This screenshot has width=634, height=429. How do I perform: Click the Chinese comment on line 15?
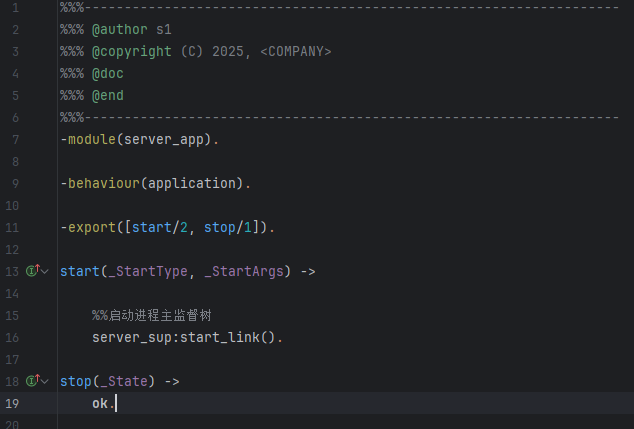coord(152,315)
